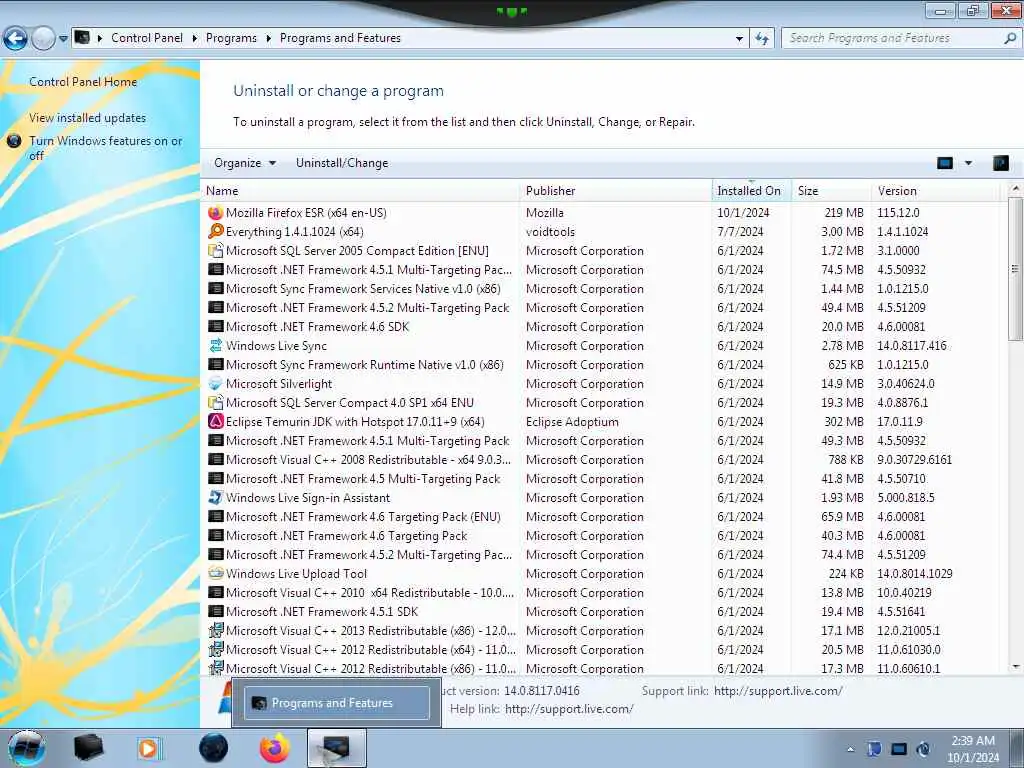Screen dimensions: 1024x768
Task: Expand the Programs breadcrumb arrow
Action: [268, 39]
